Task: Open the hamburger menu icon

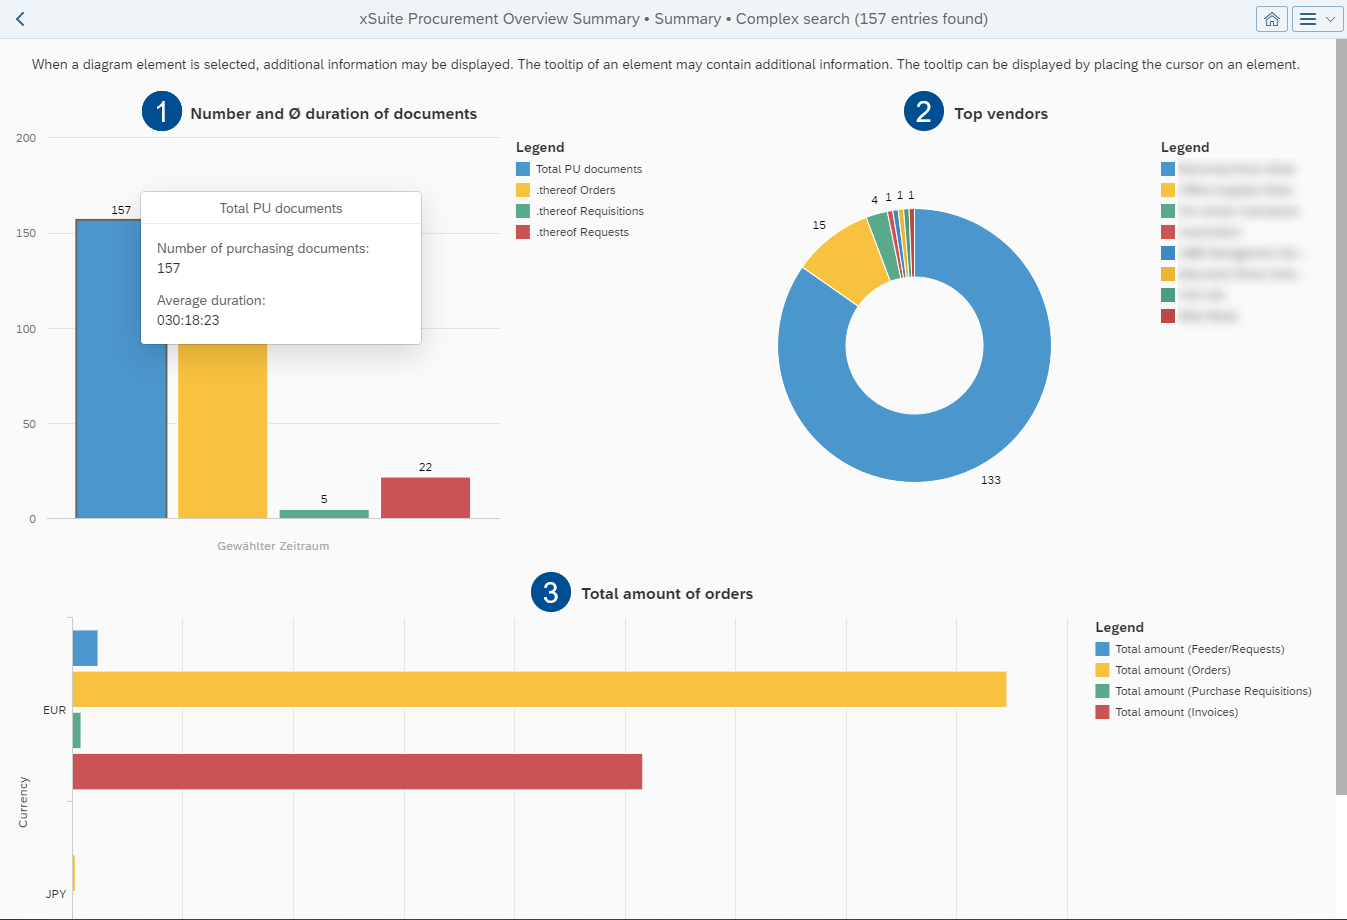Action: 1308,18
